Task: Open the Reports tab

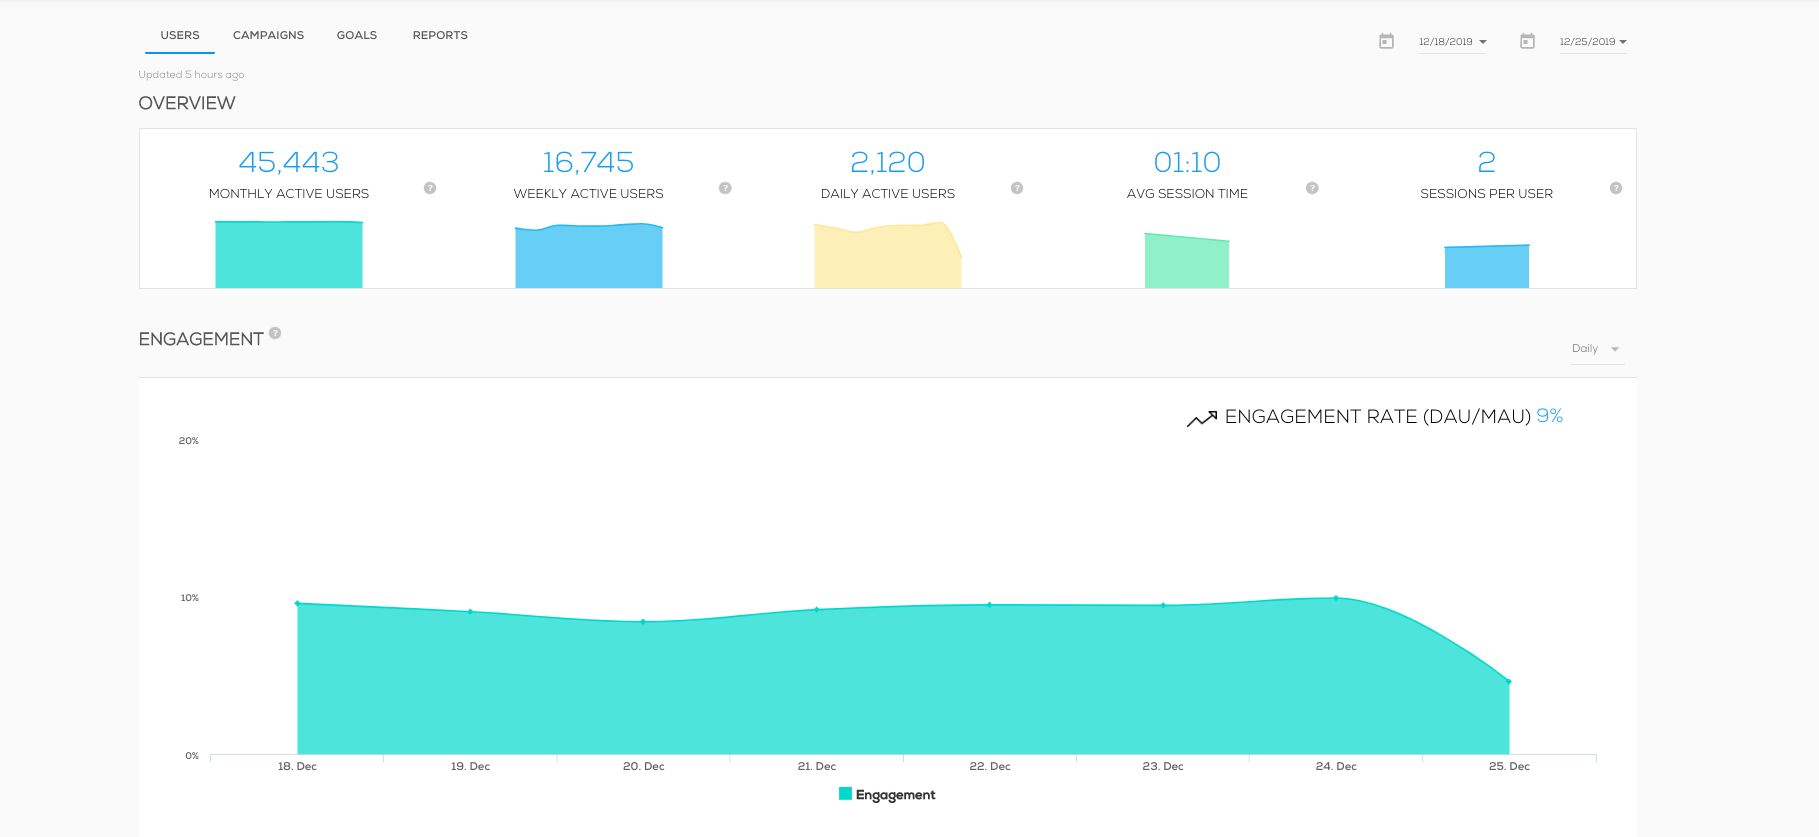Action: pyautogui.click(x=440, y=35)
